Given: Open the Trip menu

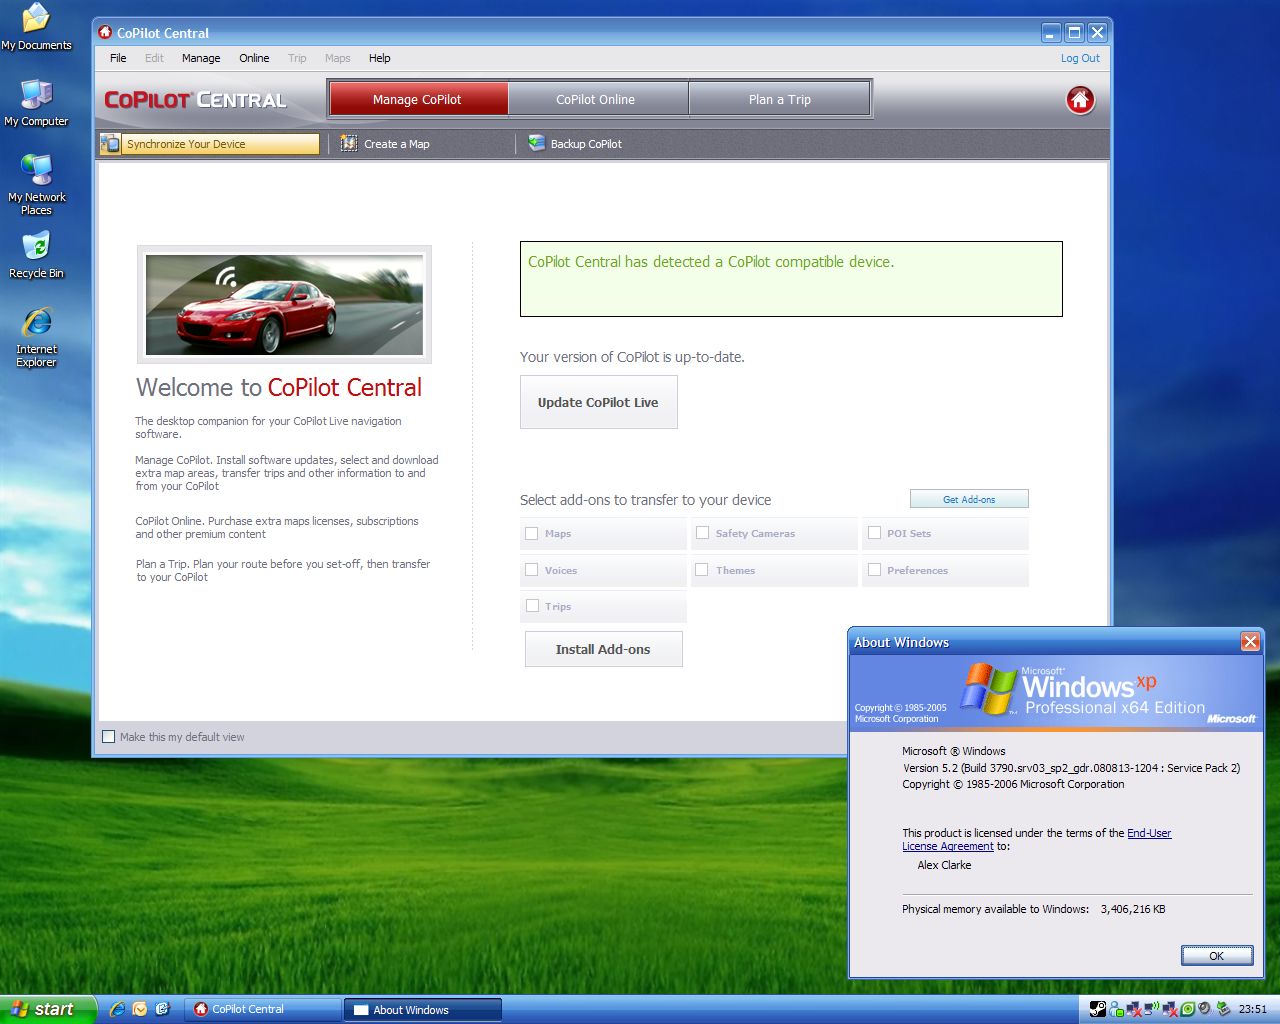Looking at the screenshot, I should coord(297,58).
